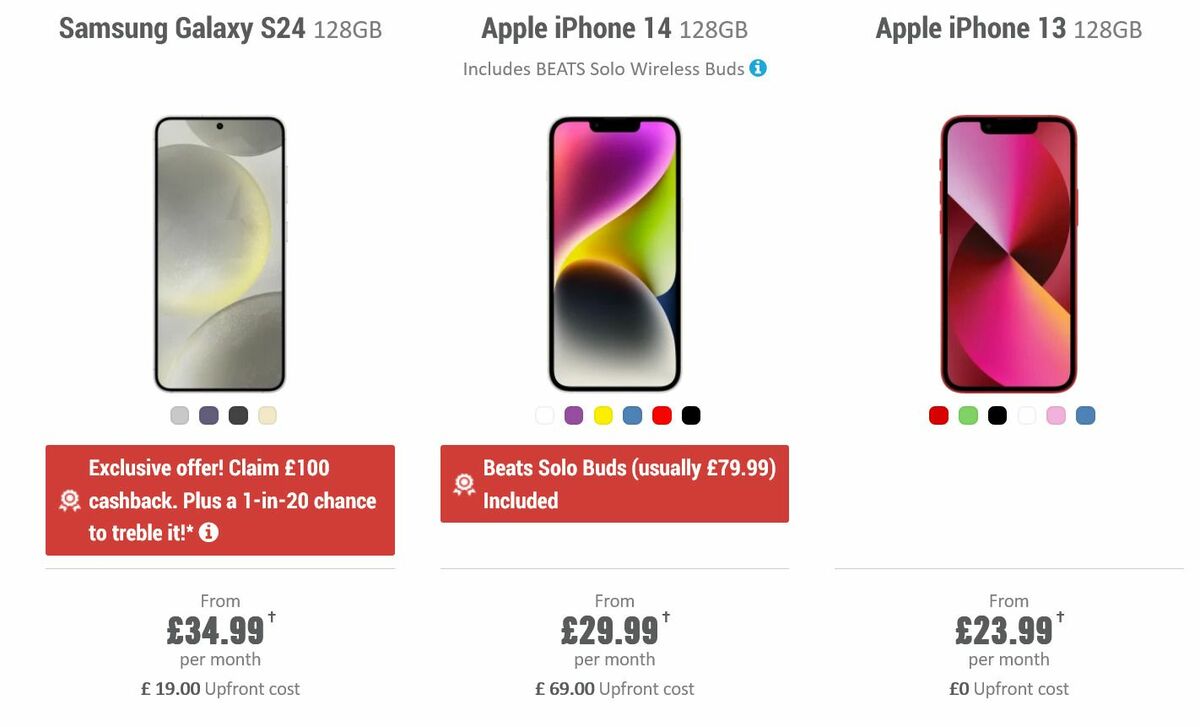Screen dimensions: 1200x727
Task: Click the Apple iPhone 13 128GB heading
Action: [x=1008, y=28]
